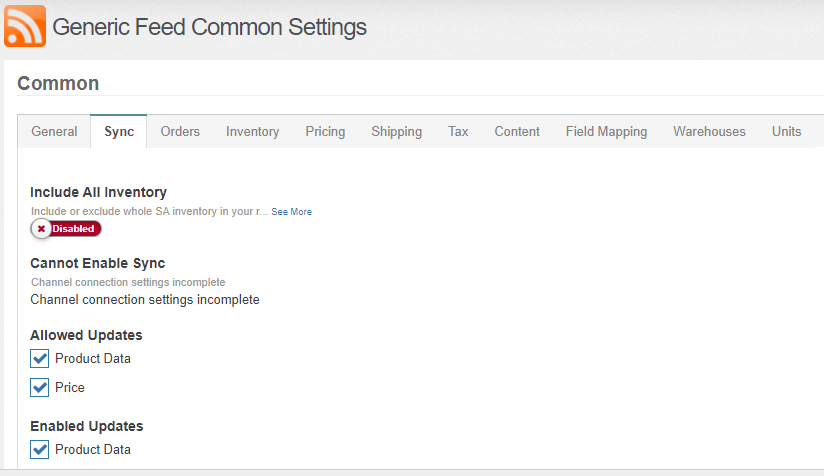This screenshot has height=476, width=824.
Task: Click the orange RSS feed icon
Action: [25, 26]
